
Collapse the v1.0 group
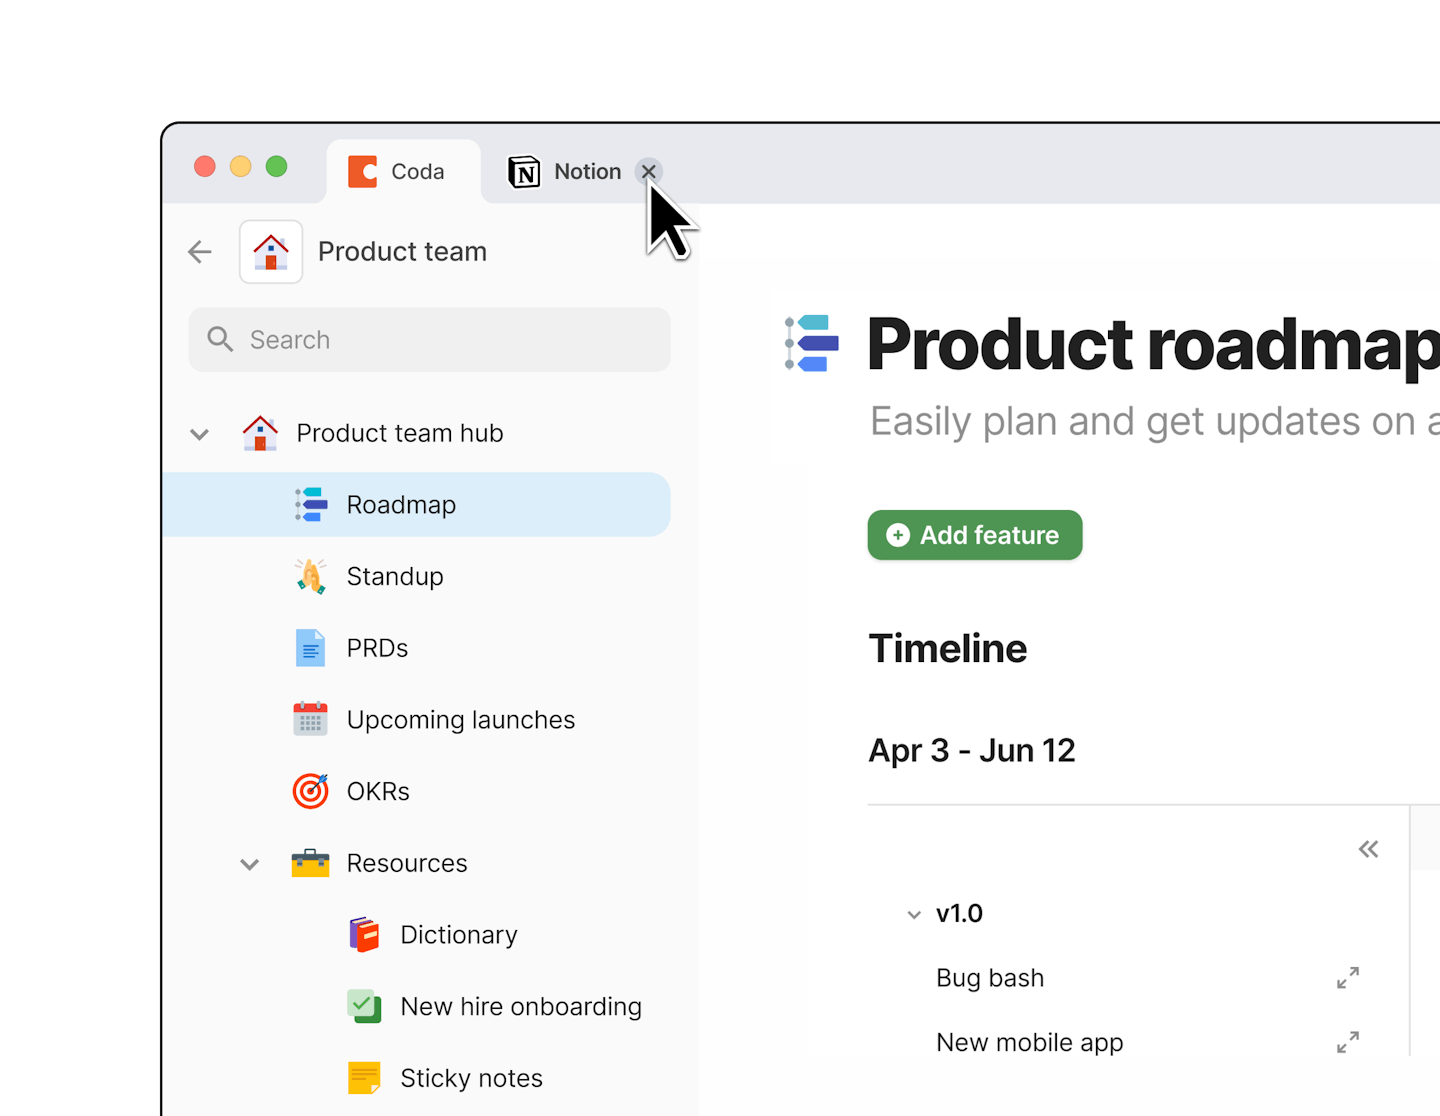[914, 914]
